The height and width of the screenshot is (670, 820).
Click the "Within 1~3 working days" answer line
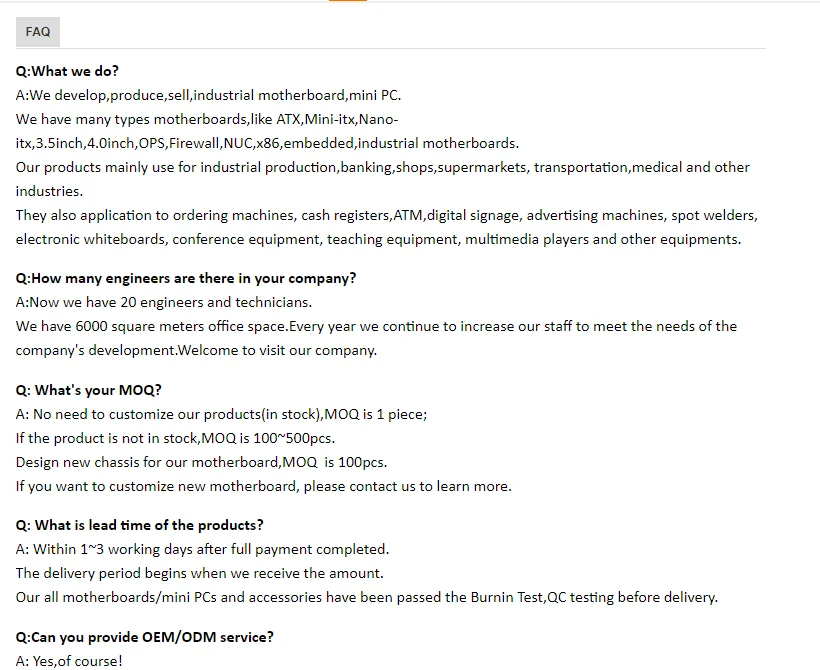click(202, 549)
